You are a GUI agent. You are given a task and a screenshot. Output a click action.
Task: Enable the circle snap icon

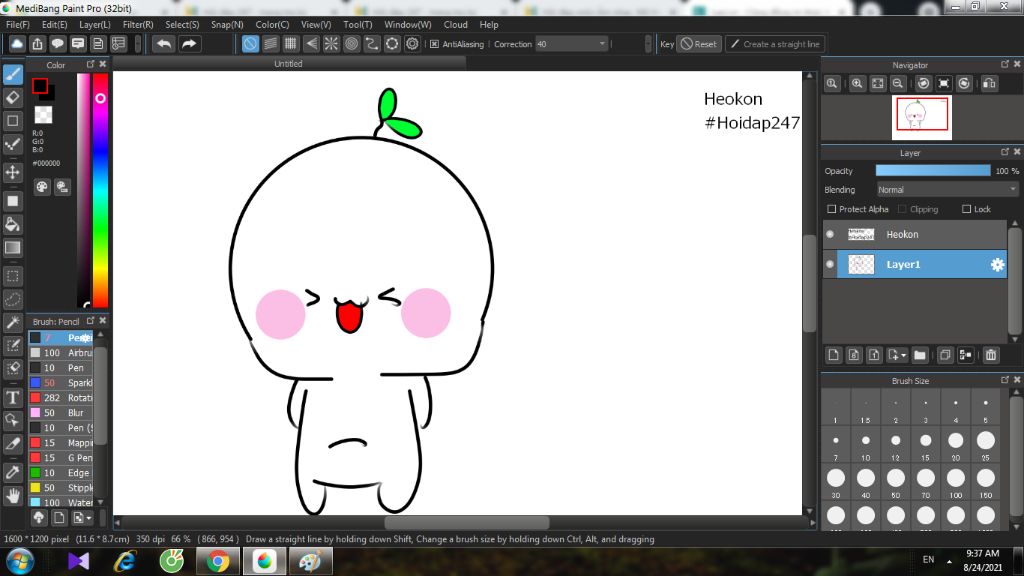click(x=351, y=44)
